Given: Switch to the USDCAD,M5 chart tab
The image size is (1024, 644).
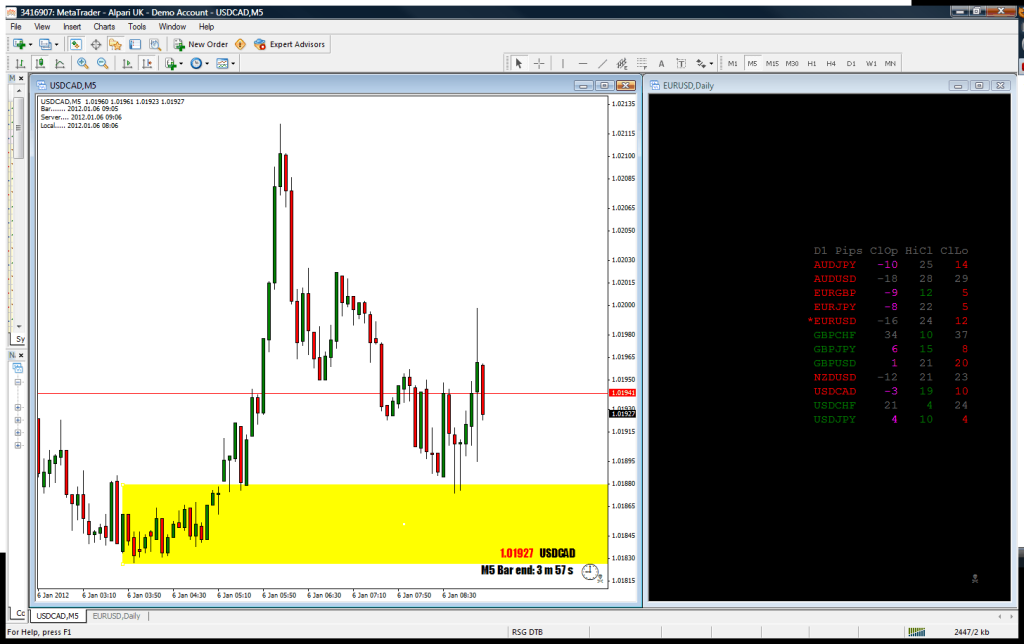Looking at the screenshot, I should (x=57, y=616).
